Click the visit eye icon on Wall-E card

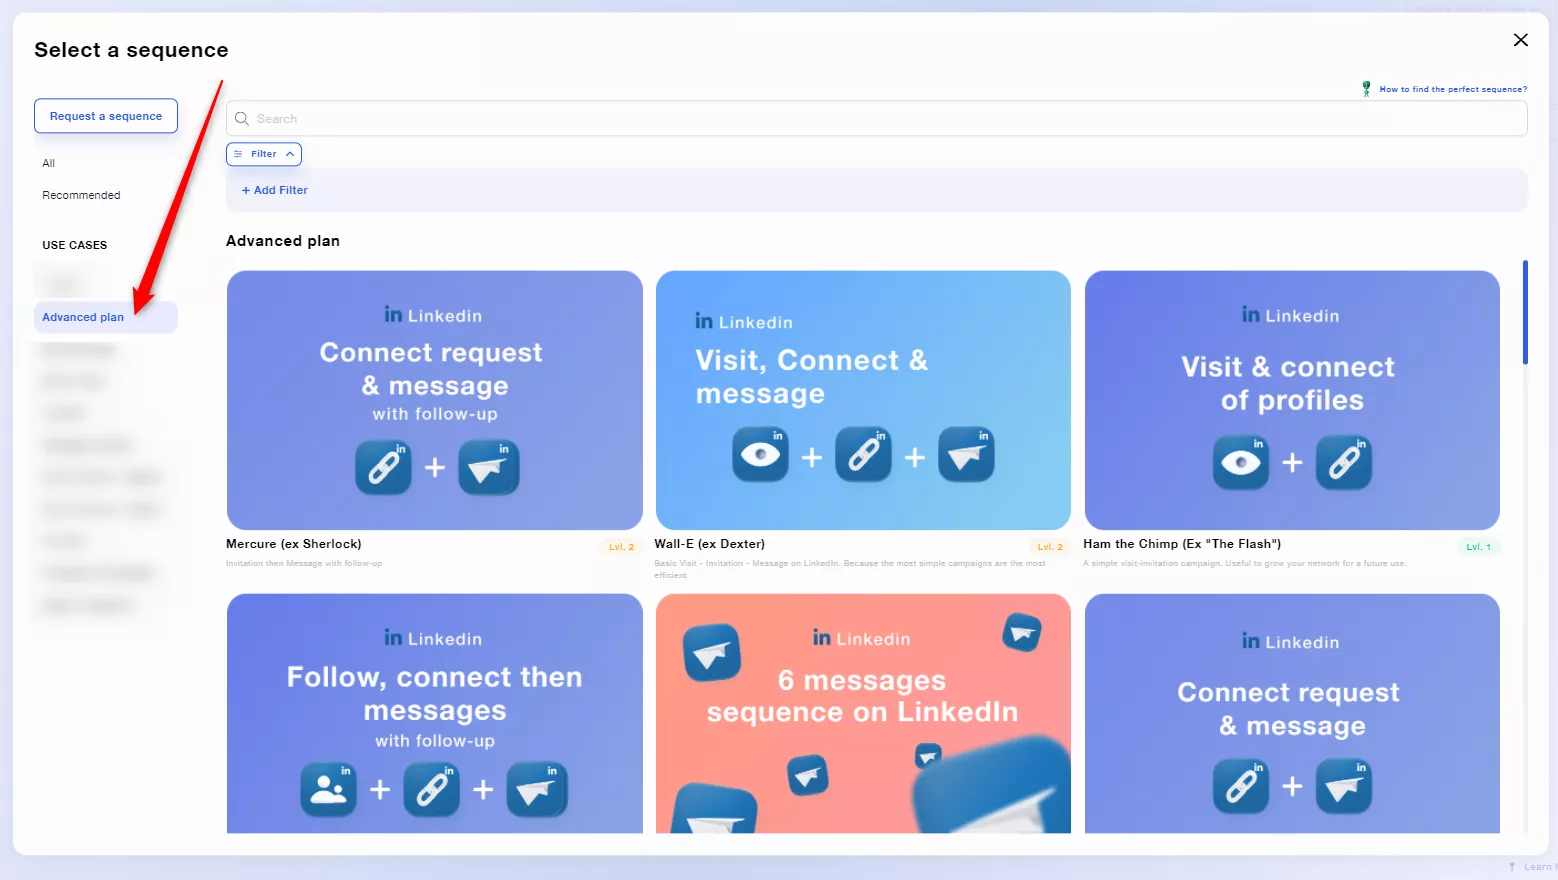[760, 454]
